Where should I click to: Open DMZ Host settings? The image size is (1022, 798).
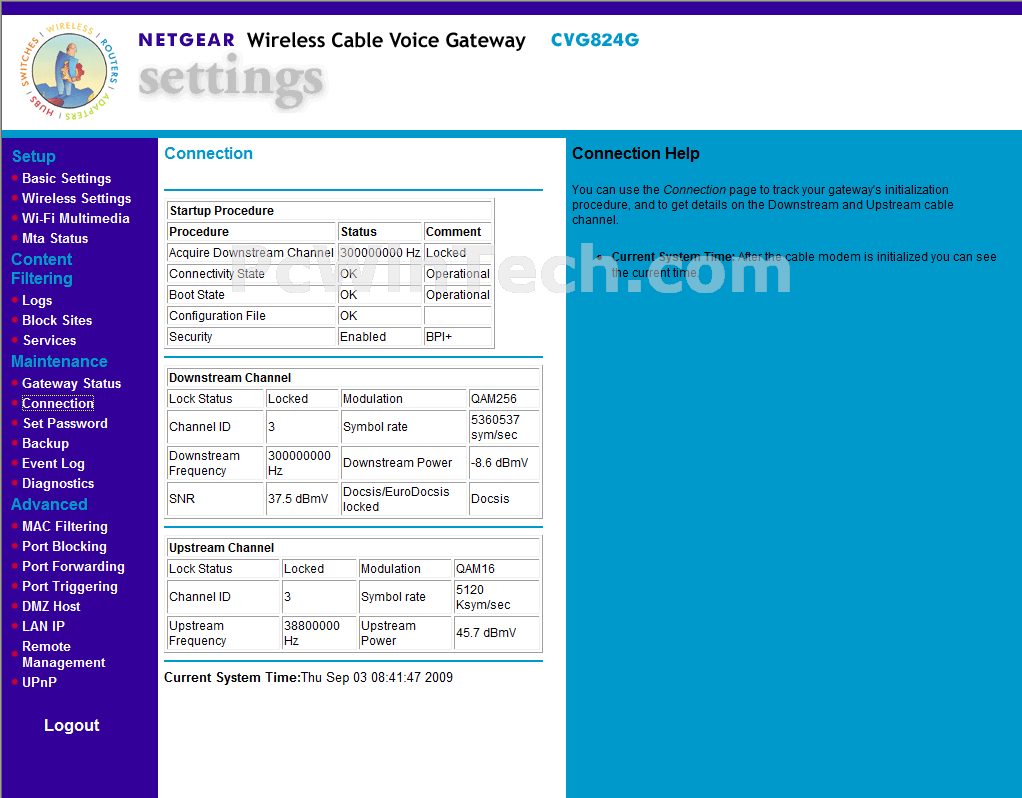[x=51, y=606]
